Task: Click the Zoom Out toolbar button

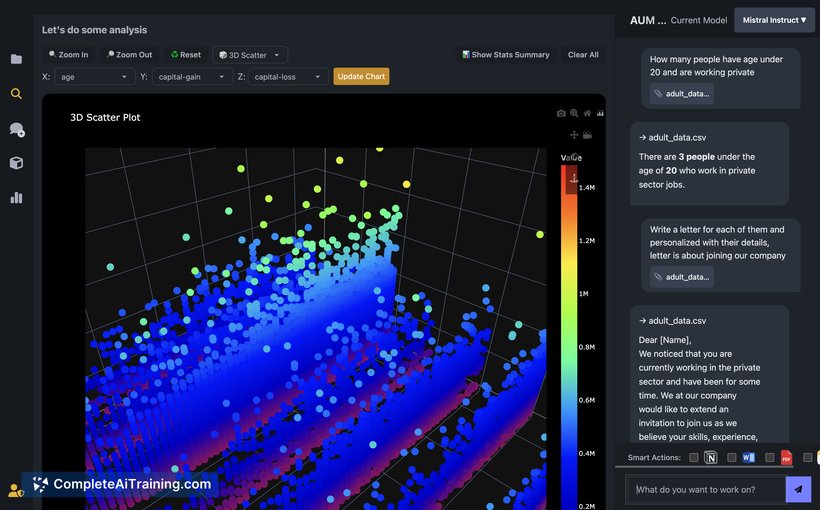Action: pyautogui.click(x=130, y=54)
